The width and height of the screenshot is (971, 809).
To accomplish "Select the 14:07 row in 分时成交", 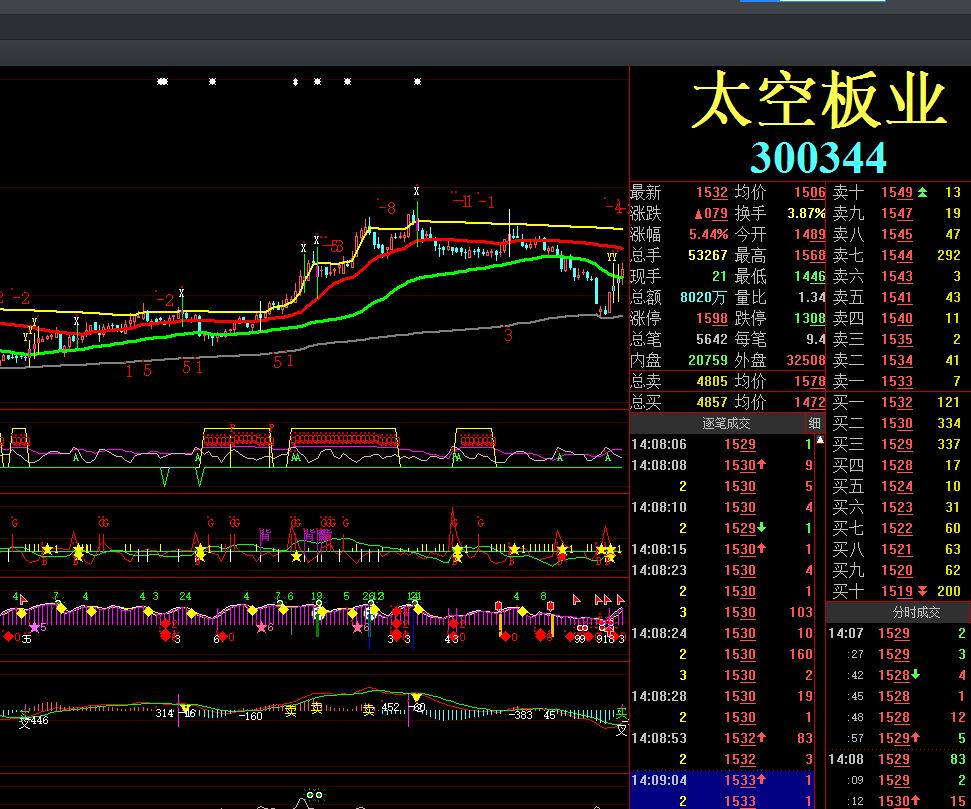I will point(898,634).
